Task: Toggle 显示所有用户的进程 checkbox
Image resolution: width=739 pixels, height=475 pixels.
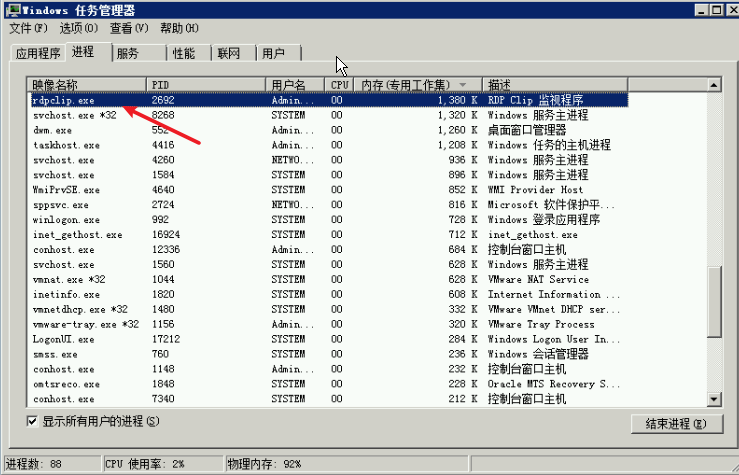Action: point(32,421)
